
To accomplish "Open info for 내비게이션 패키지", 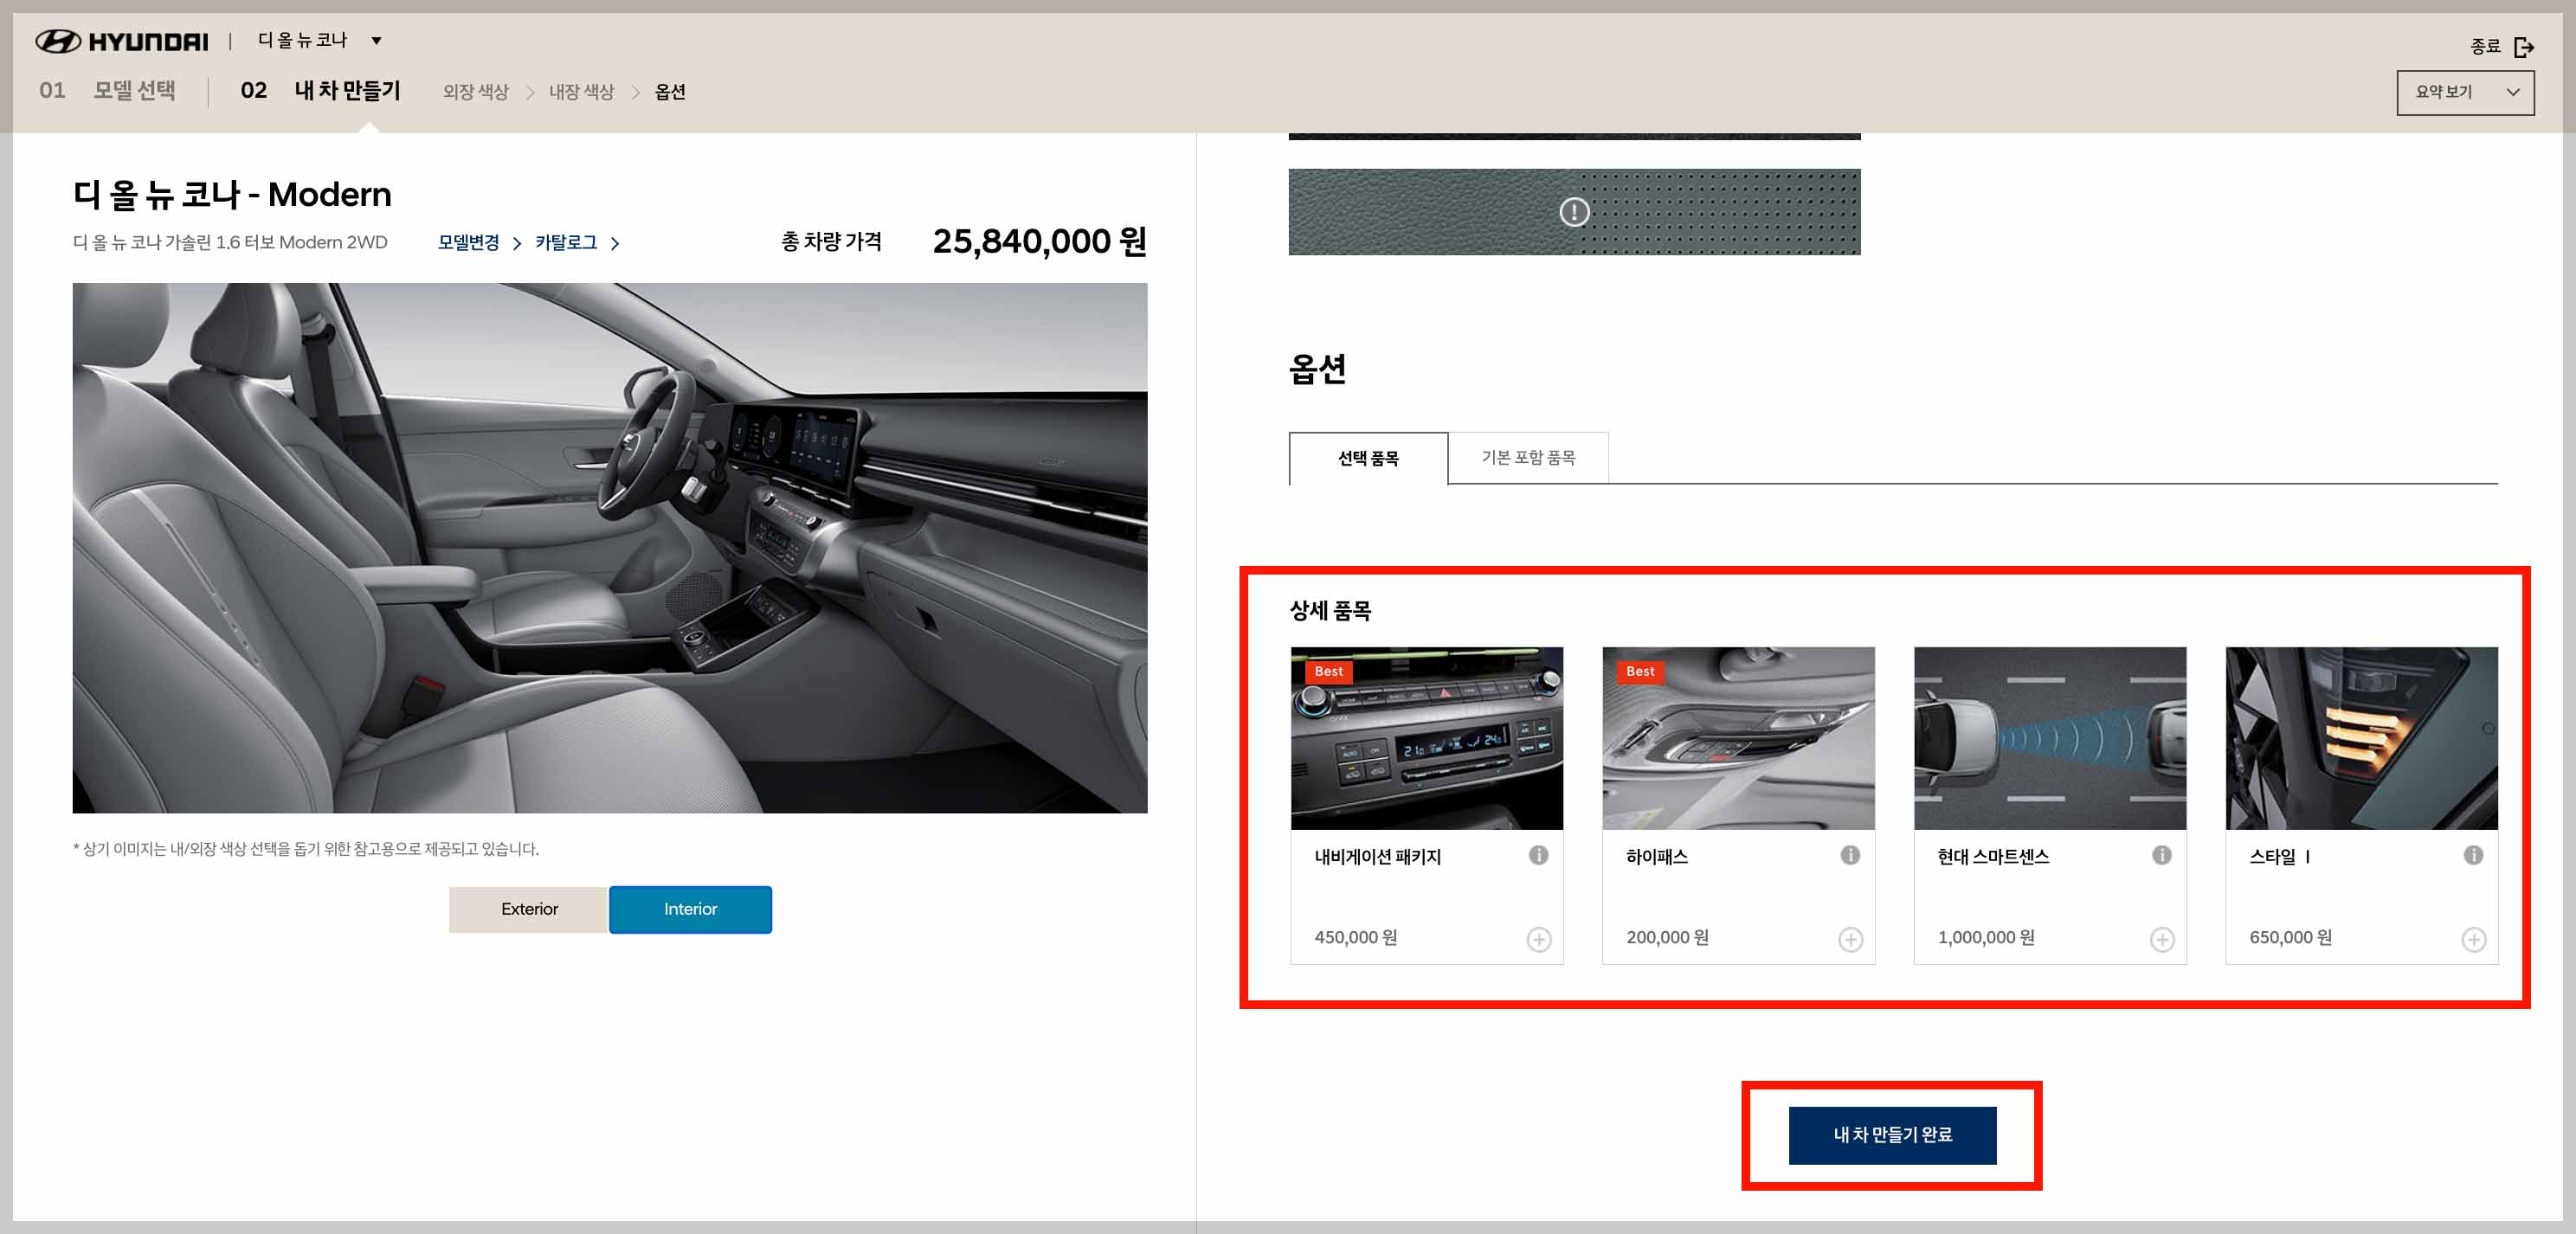I will (1538, 855).
